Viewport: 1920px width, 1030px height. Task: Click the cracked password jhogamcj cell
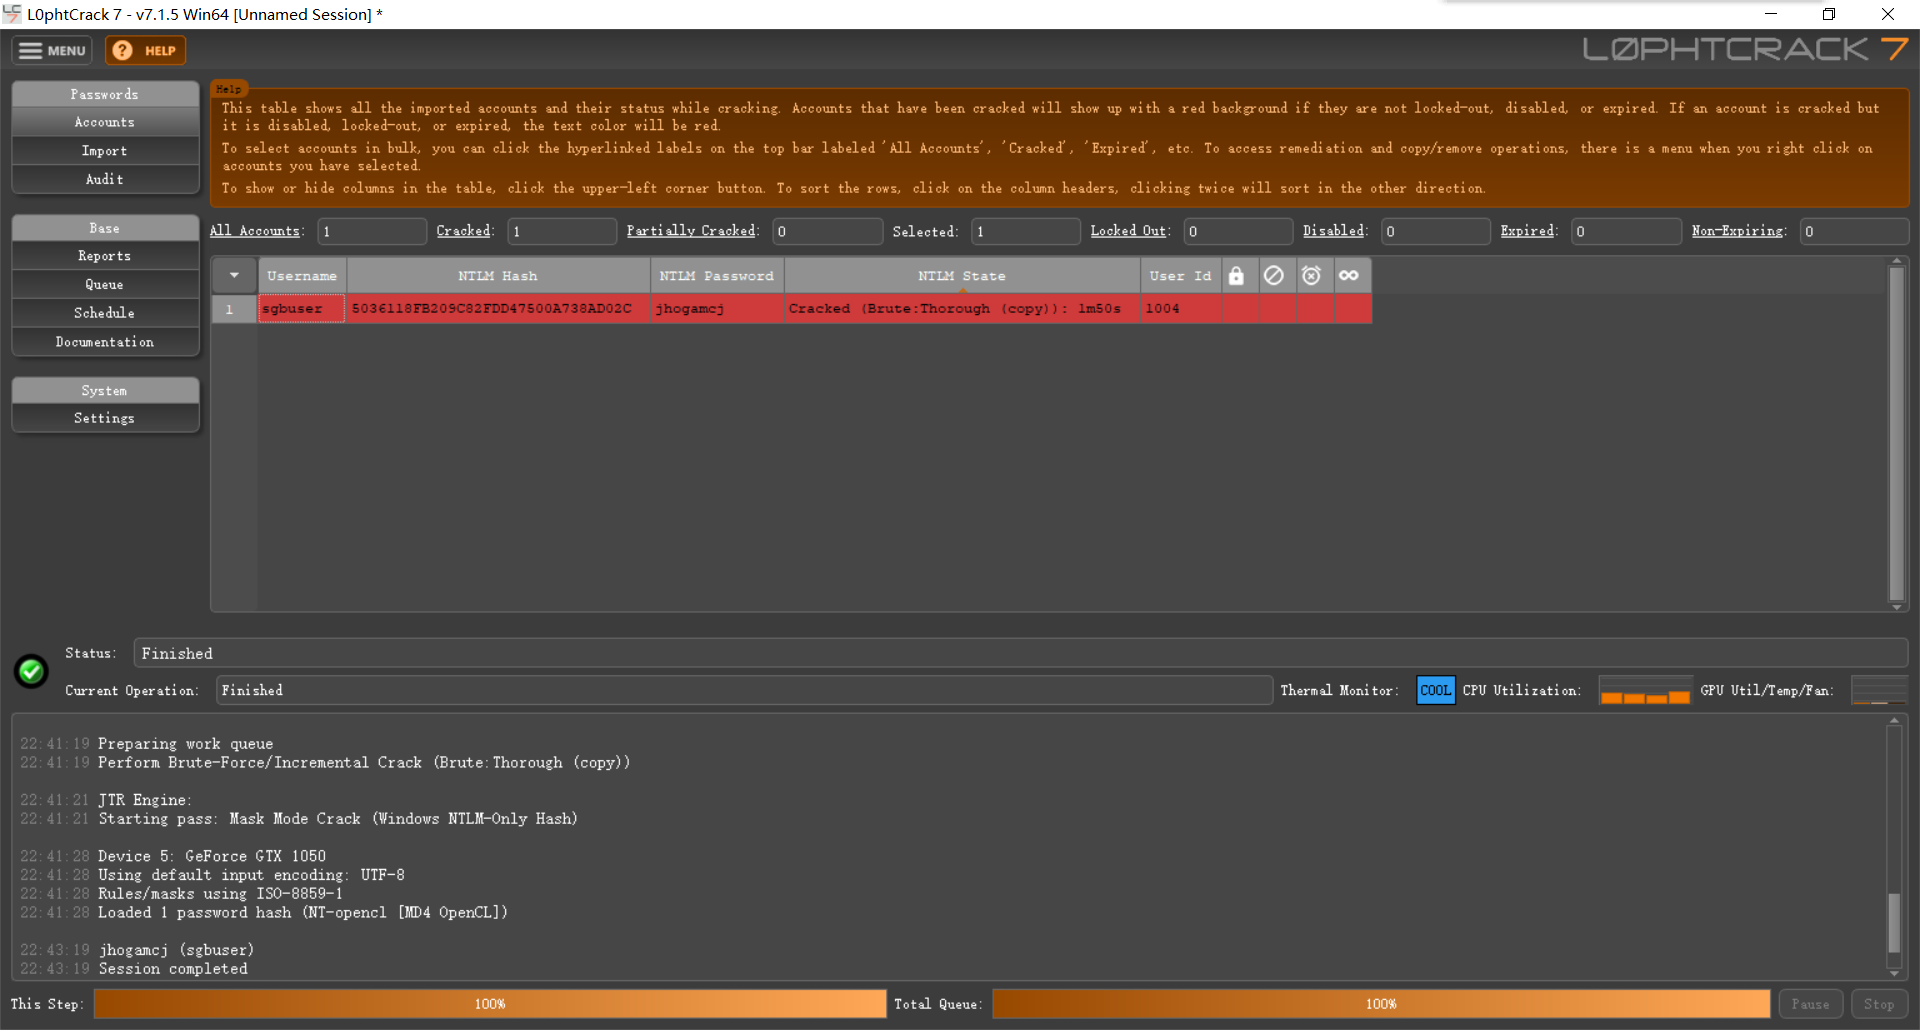coord(717,308)
